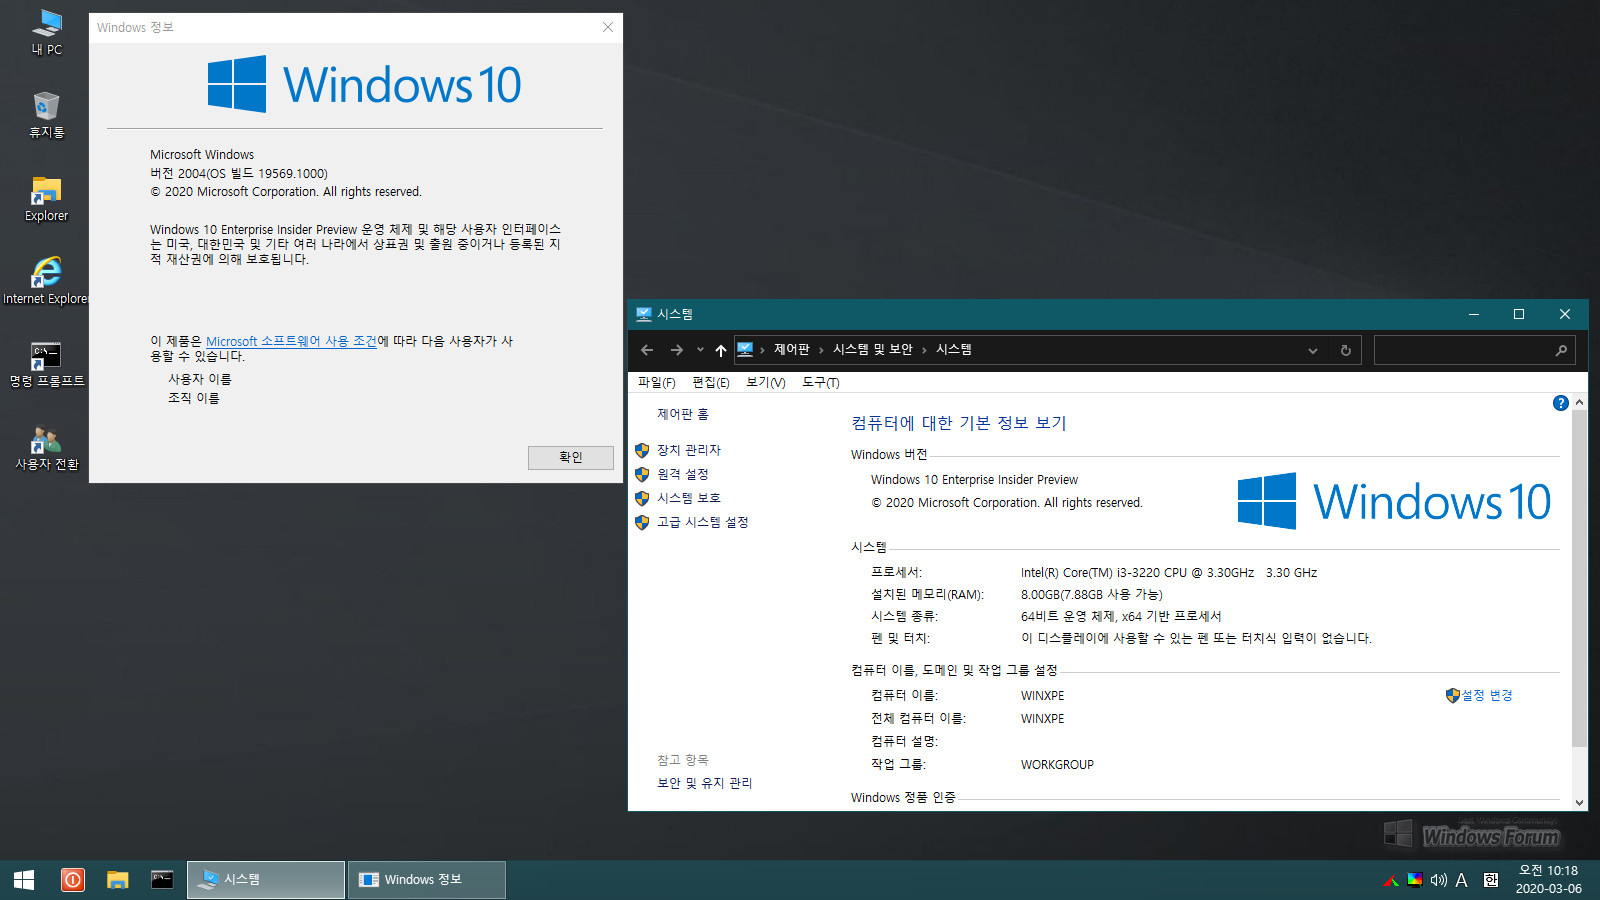Toggle the A input mode indicator
1600x900 pixels.
(1461, 880)
